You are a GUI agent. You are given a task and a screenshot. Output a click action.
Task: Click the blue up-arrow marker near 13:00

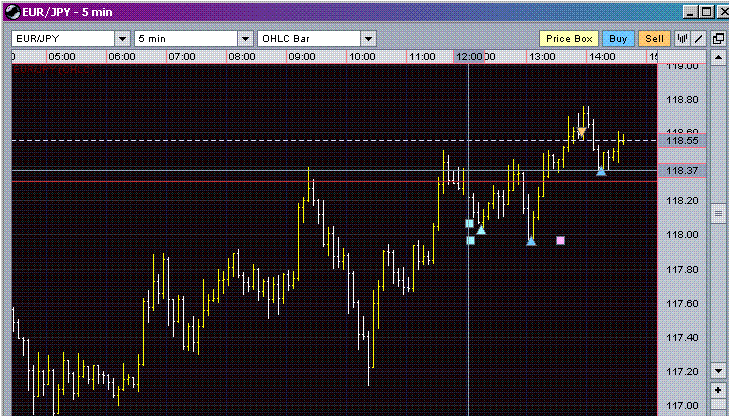pos(531,240)
